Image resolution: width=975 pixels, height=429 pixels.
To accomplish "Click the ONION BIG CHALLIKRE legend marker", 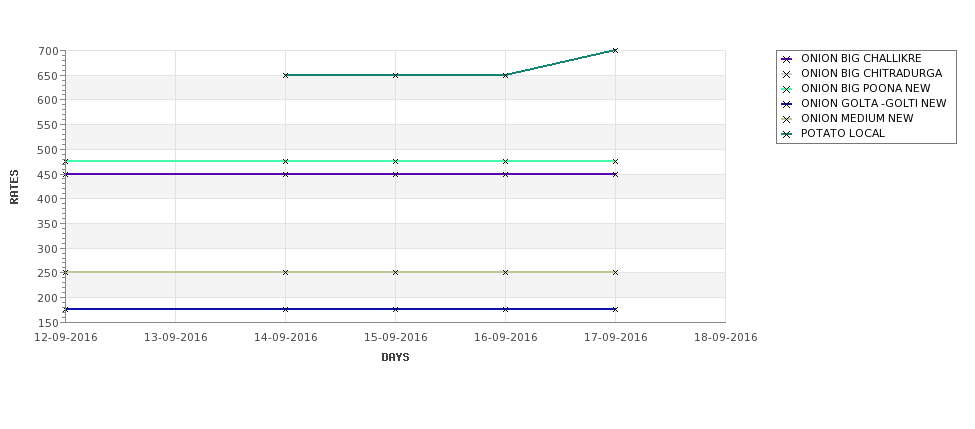I will [x=787, y=59].
